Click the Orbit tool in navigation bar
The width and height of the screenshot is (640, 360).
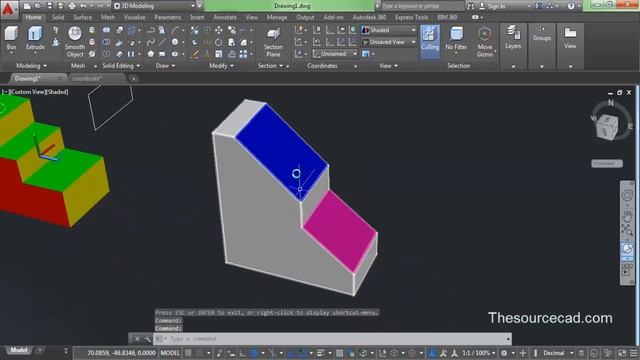pos(627,249)
